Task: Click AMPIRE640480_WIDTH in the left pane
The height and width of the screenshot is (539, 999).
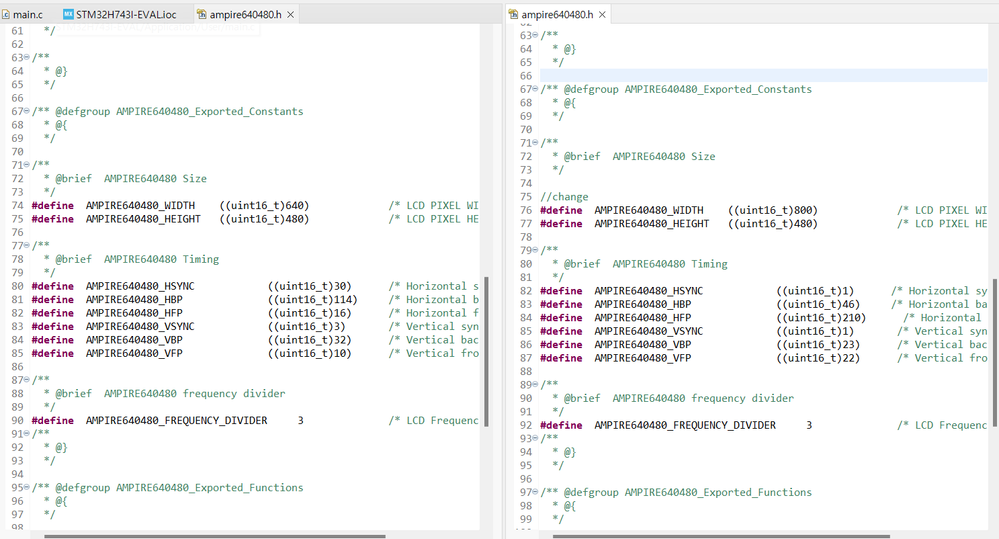Action: 140,205
